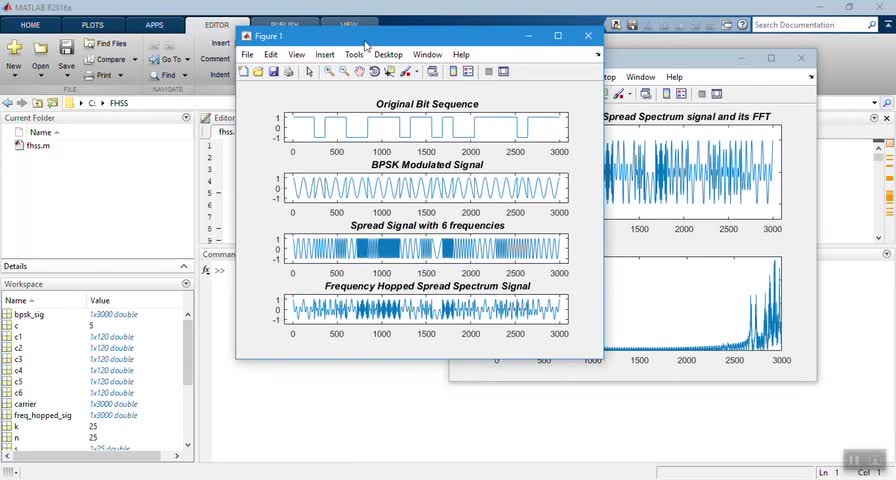Click Insert Legend icon in Figure 1
This screenshot has width=896, height=480.
[x=468, y=71]
